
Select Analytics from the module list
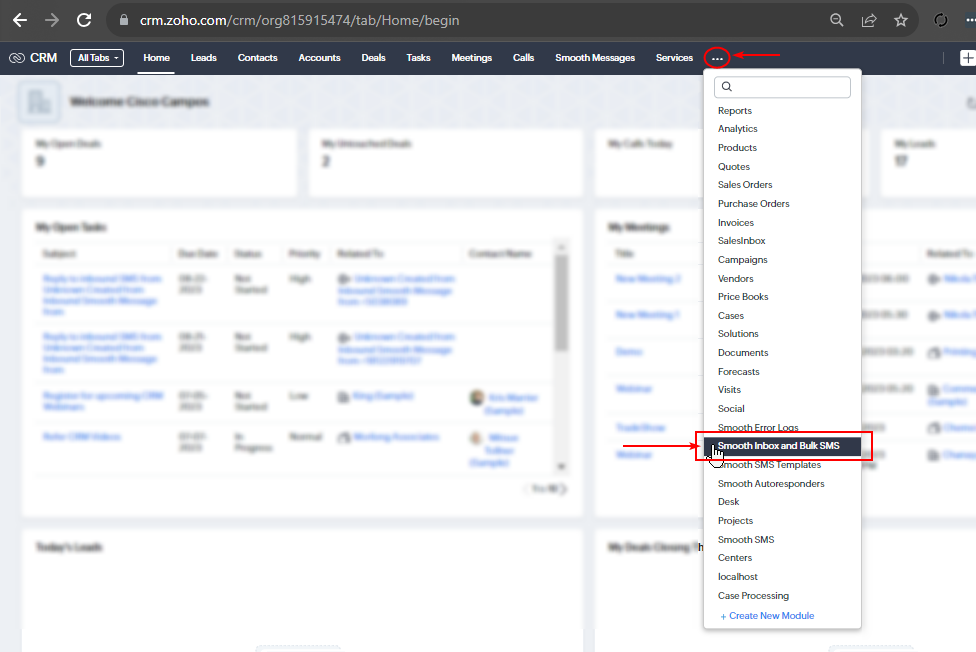(738, 129)
